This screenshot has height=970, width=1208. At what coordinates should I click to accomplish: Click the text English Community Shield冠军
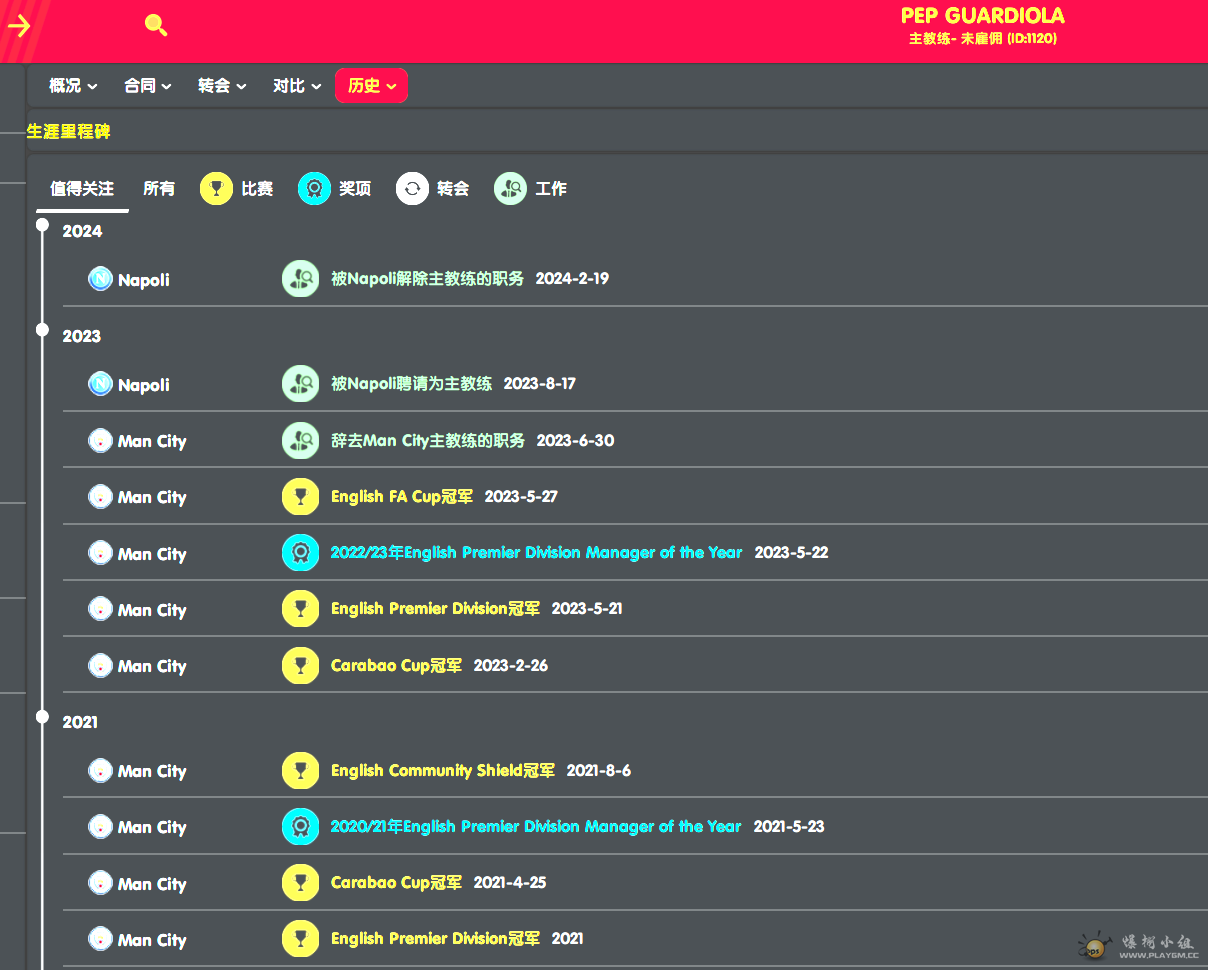[443, 771]
